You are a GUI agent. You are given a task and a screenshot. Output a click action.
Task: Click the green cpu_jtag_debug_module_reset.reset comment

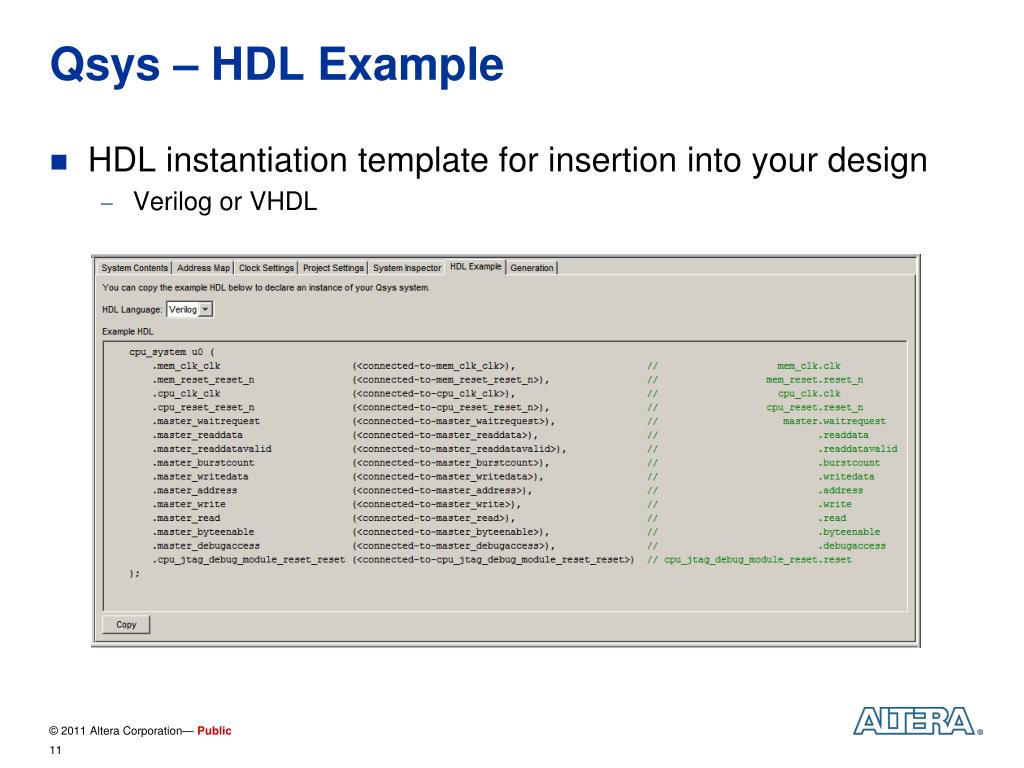tap(758, 560)
